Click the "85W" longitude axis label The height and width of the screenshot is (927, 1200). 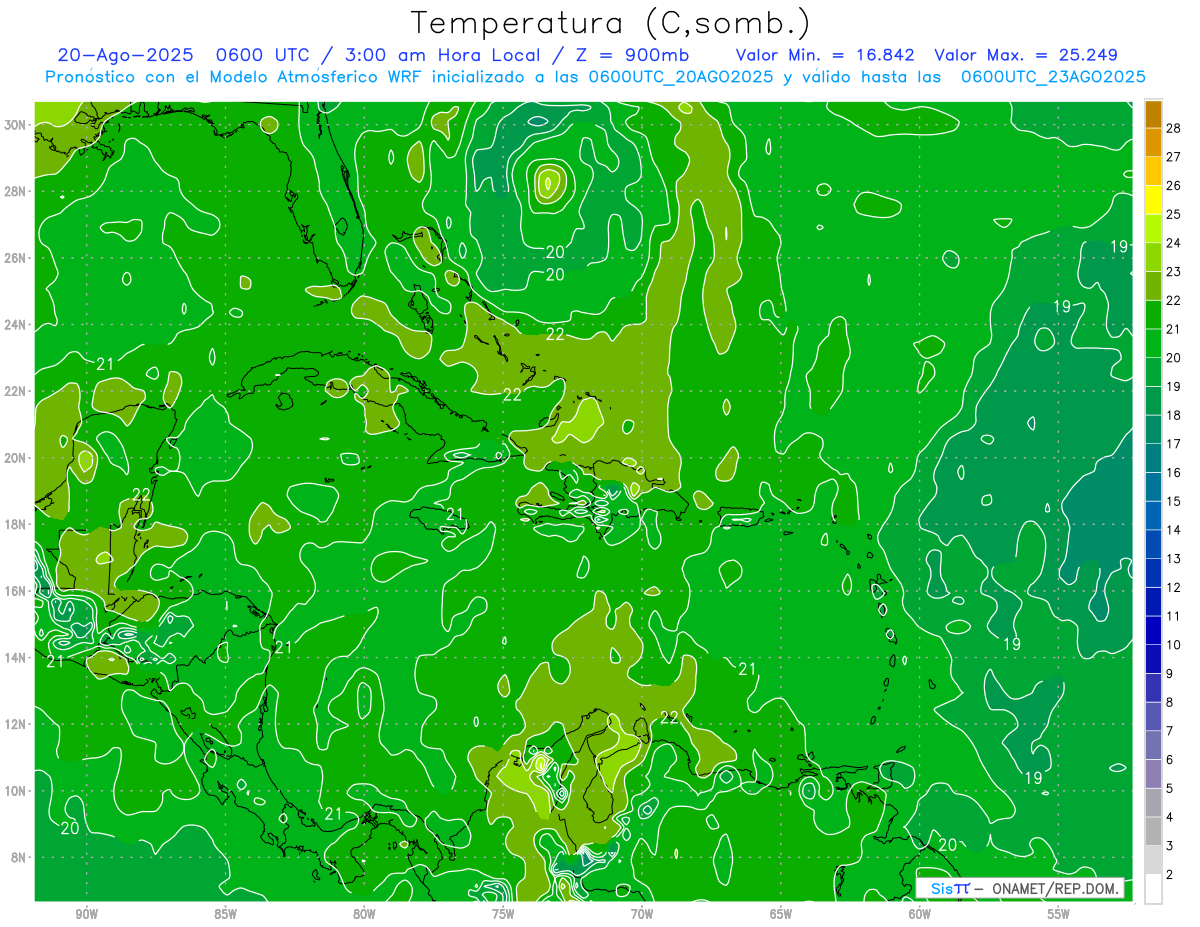point(225,914)
